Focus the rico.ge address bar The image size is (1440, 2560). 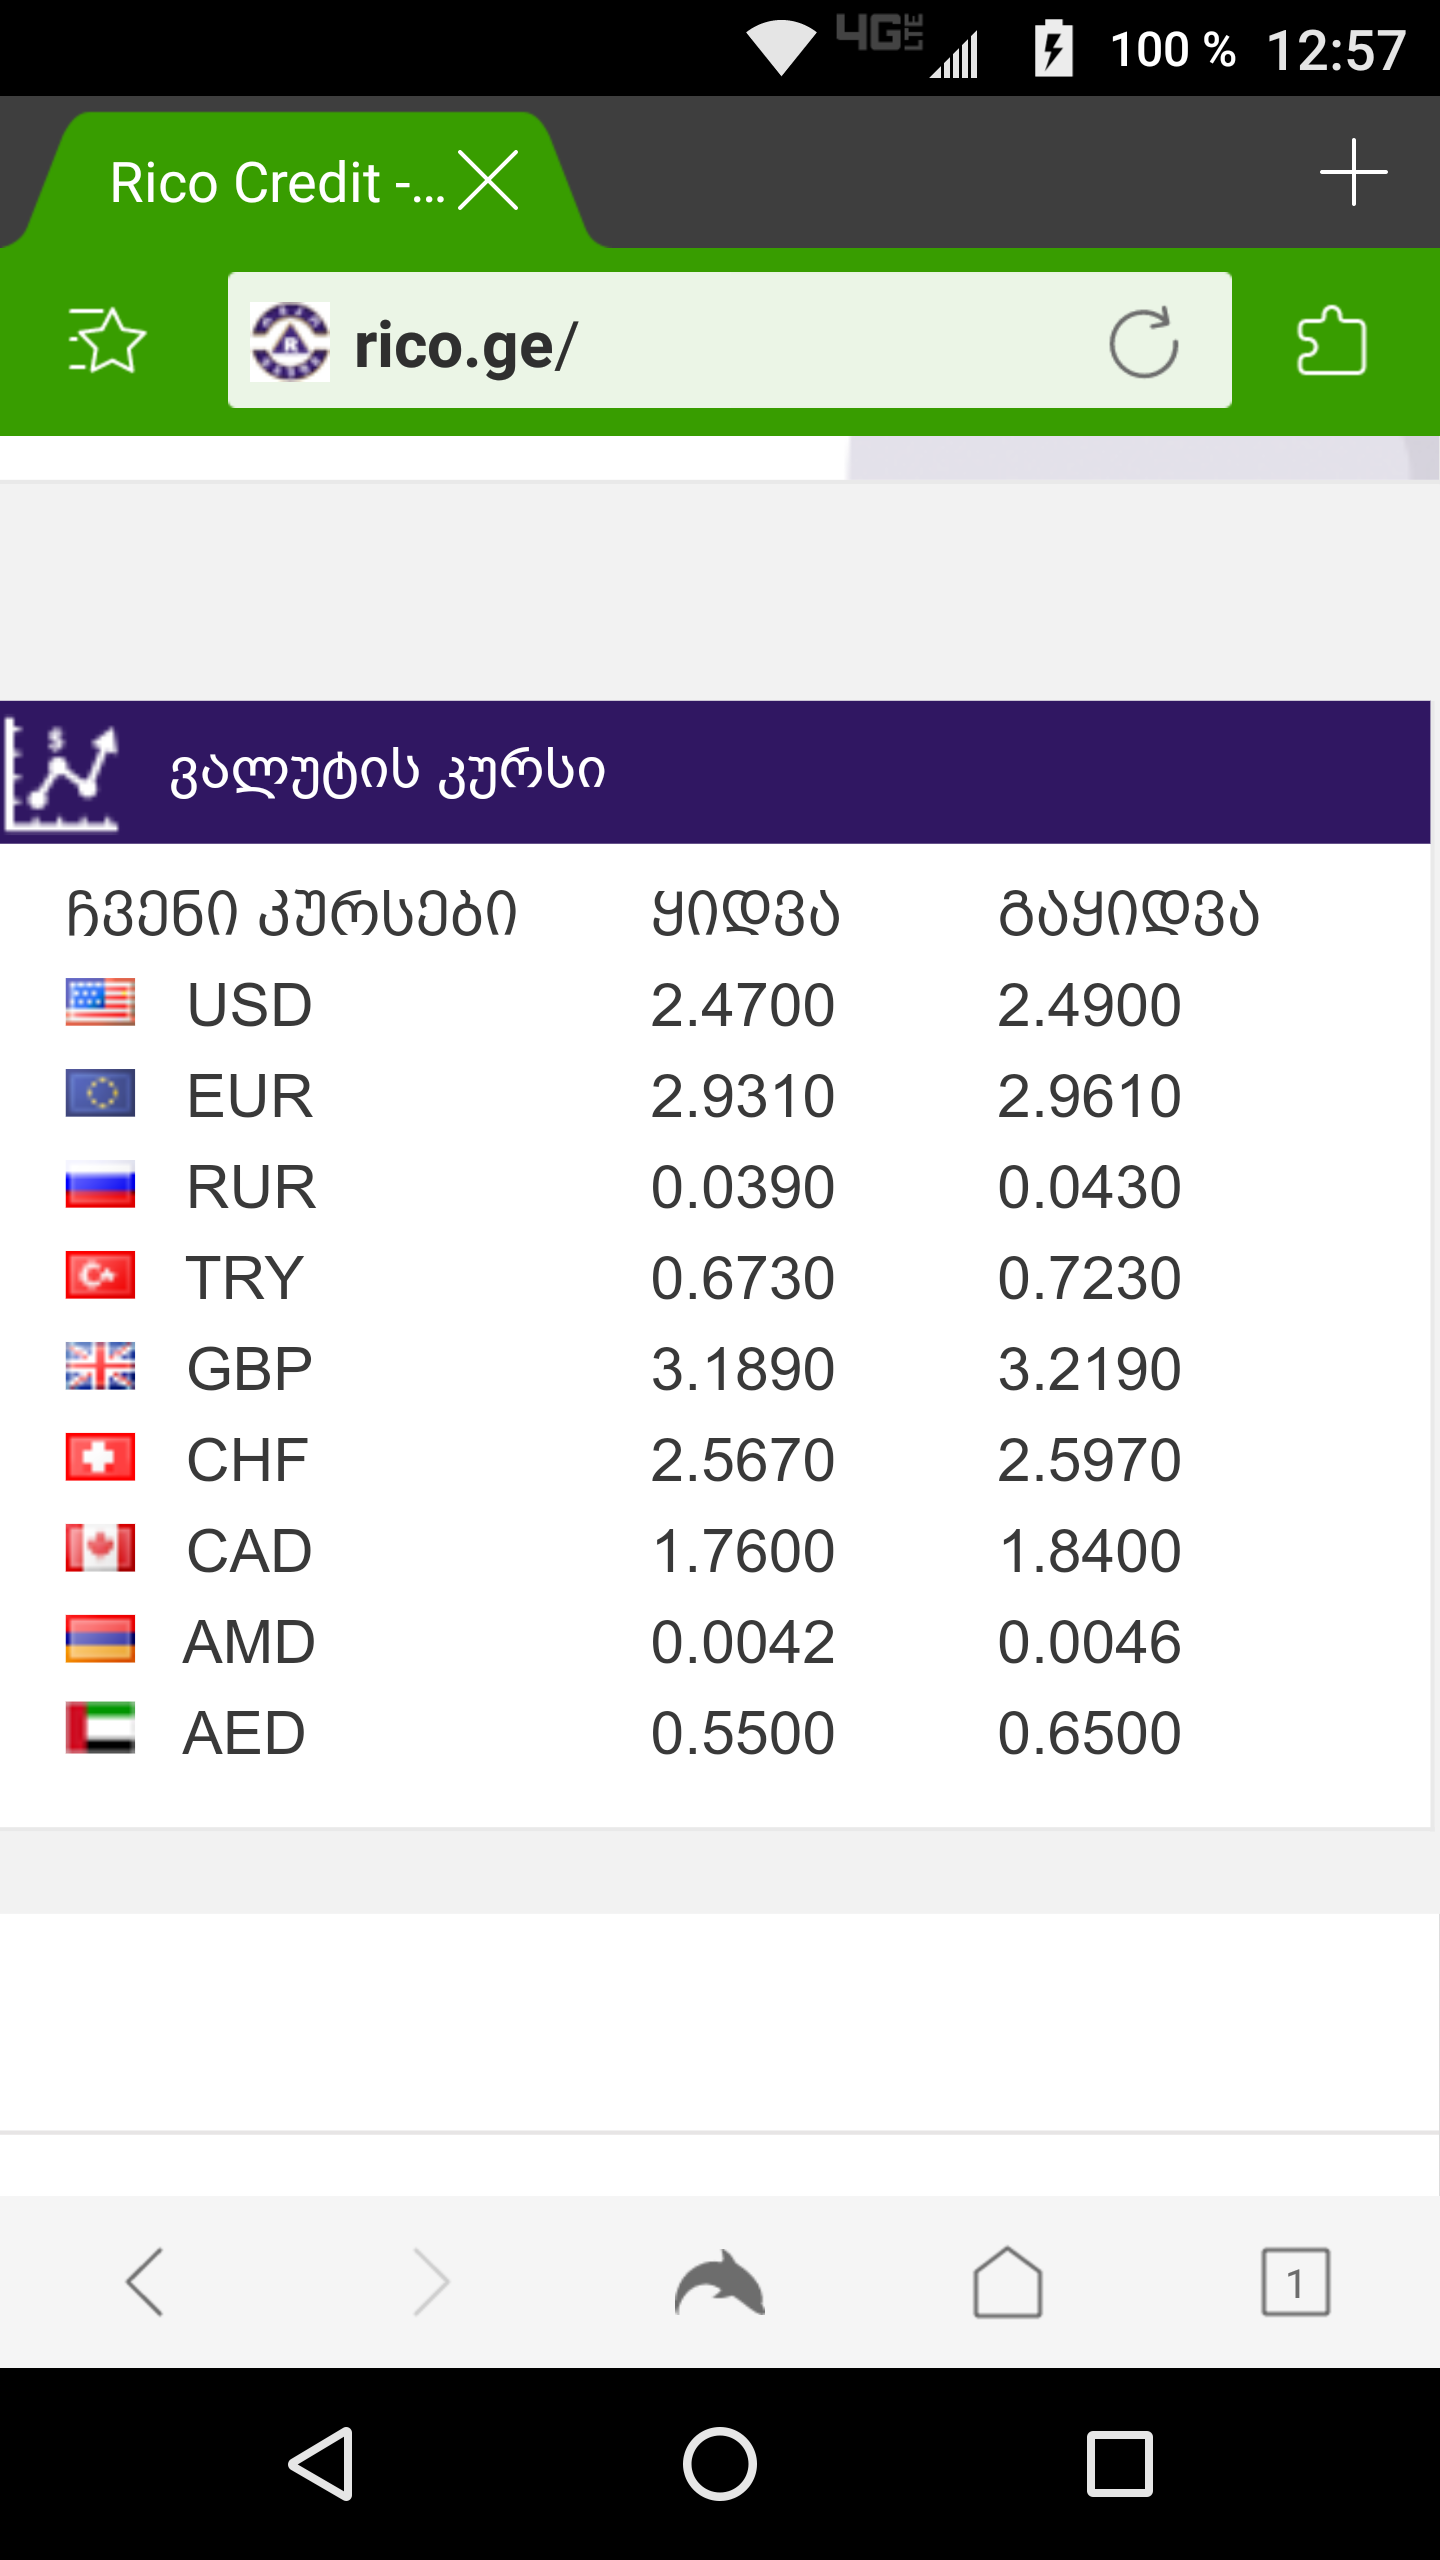pyautogui.click(x=700, y=343)
